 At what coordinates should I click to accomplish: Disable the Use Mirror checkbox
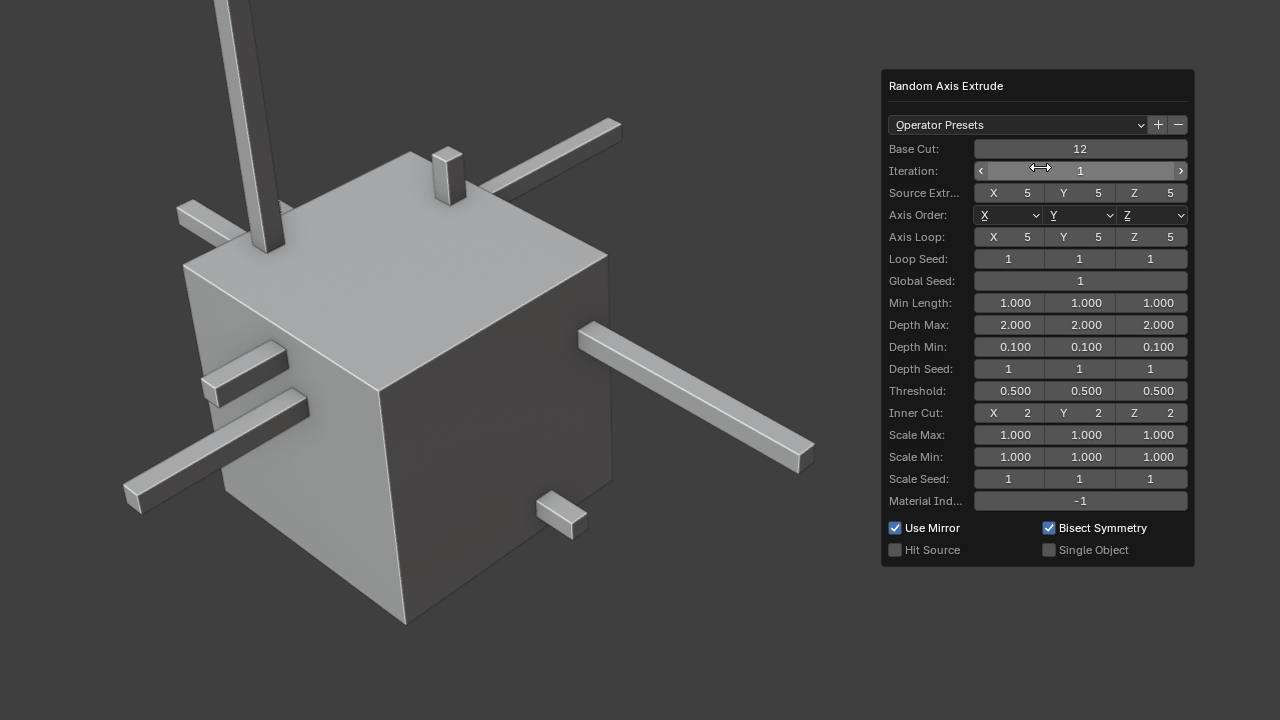click(x=895, y=528)
